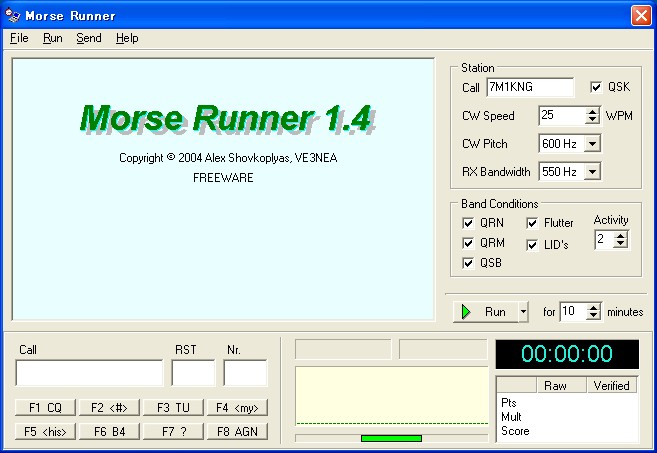Screen dimensions: 657x453
Task: Click the FREEWARE text
Action: pos(223,178)
